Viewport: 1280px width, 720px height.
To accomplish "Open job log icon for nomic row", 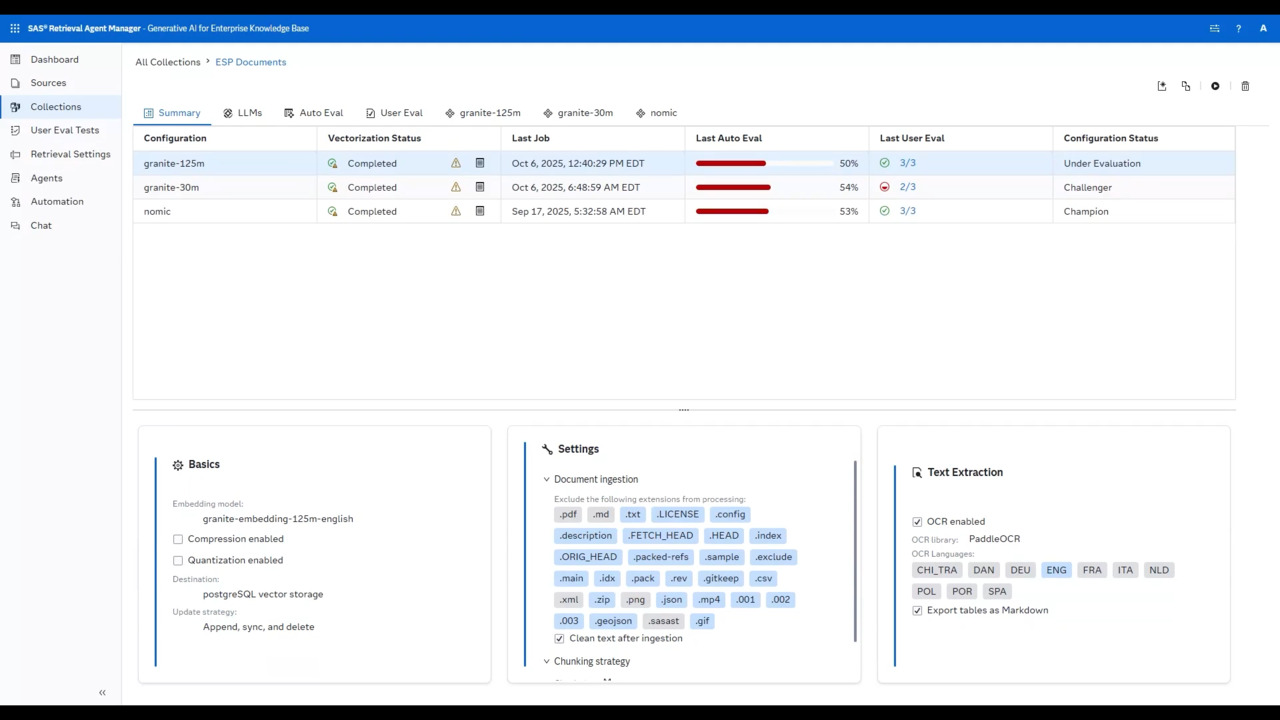I will click(x=480, y=211).
